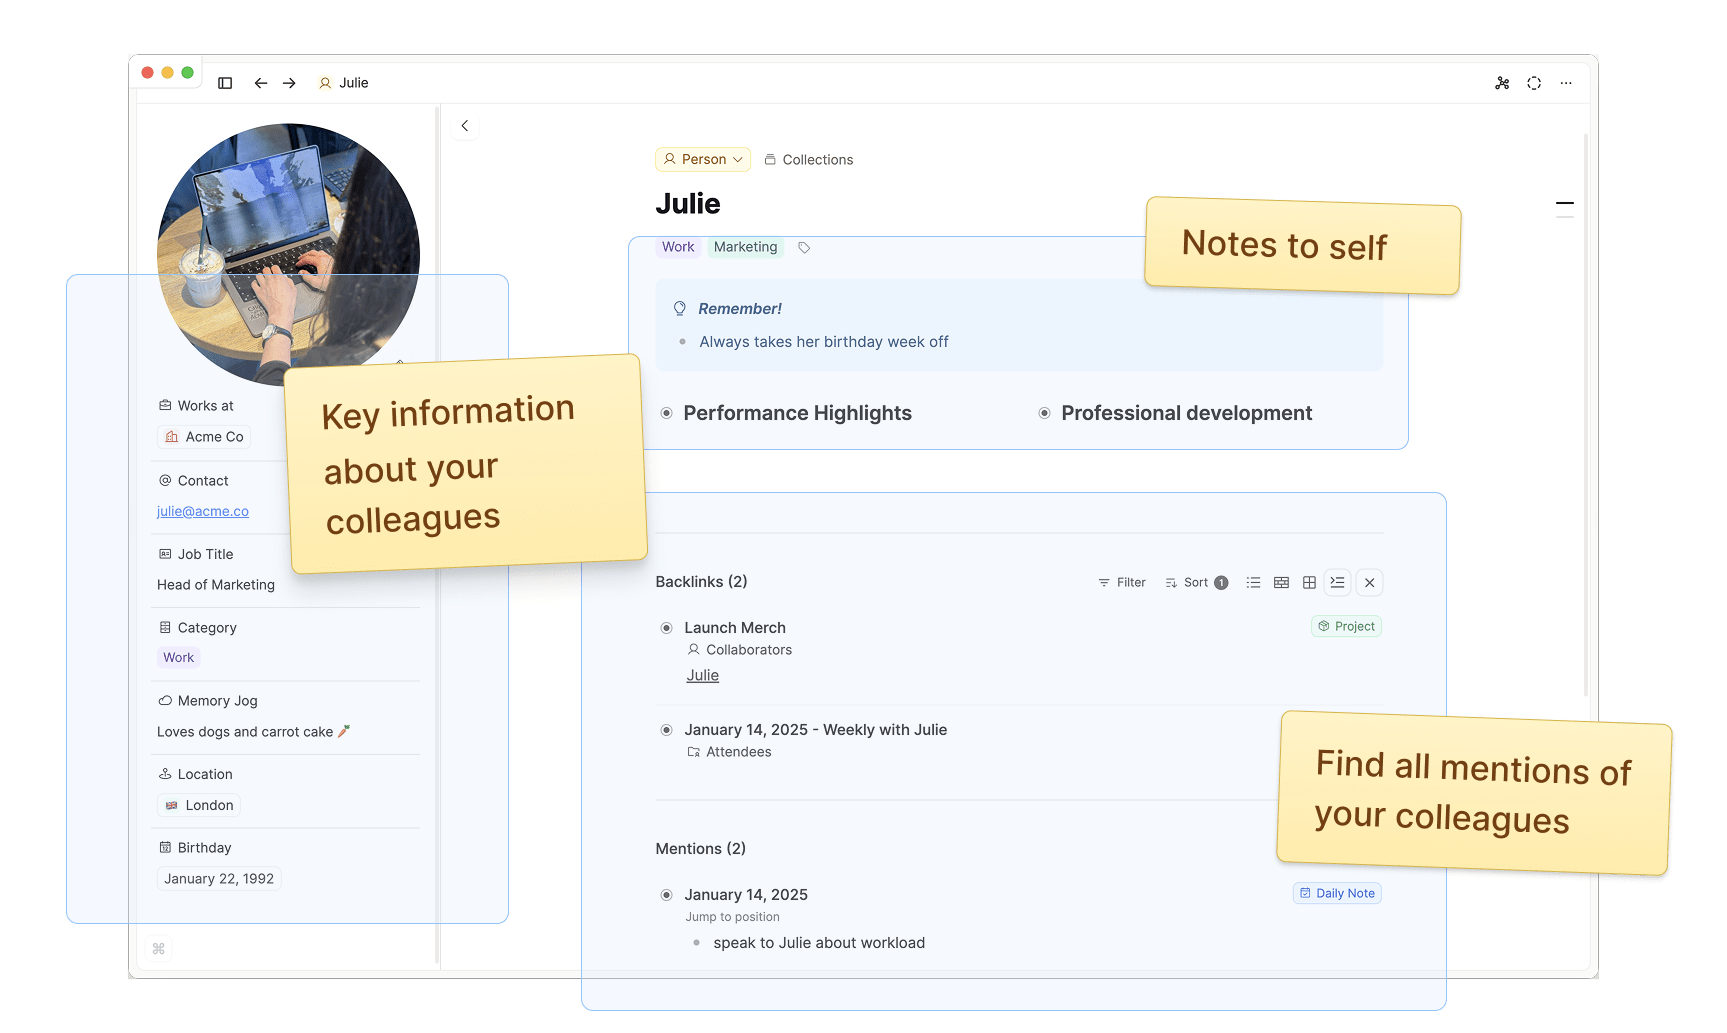Switch backlinks to list view
The width and height of the screenshot is (1727, 1033).
click(1253, 582)
